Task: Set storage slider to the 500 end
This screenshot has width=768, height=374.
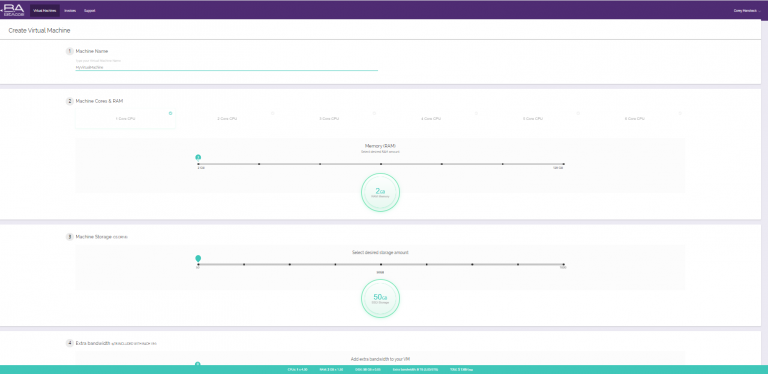Action: [x=564, y=264]
